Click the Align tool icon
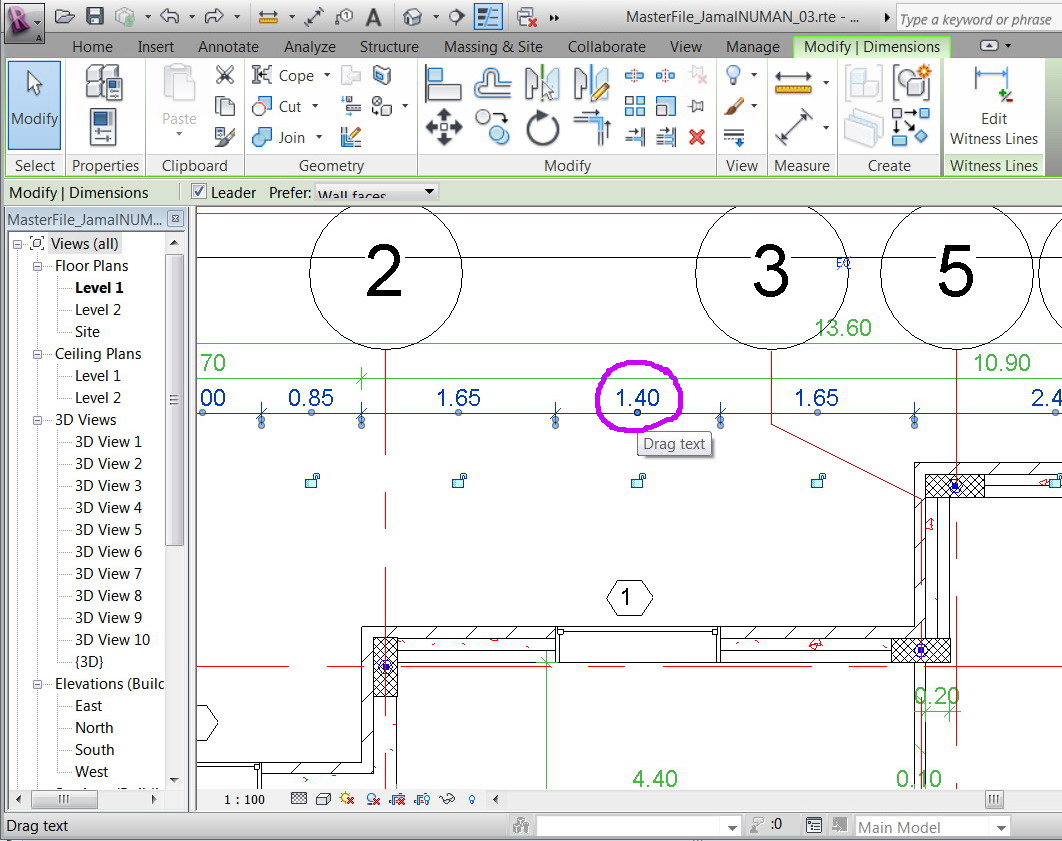The height and width of the screenshot is (841, 1062). [443, 82]
